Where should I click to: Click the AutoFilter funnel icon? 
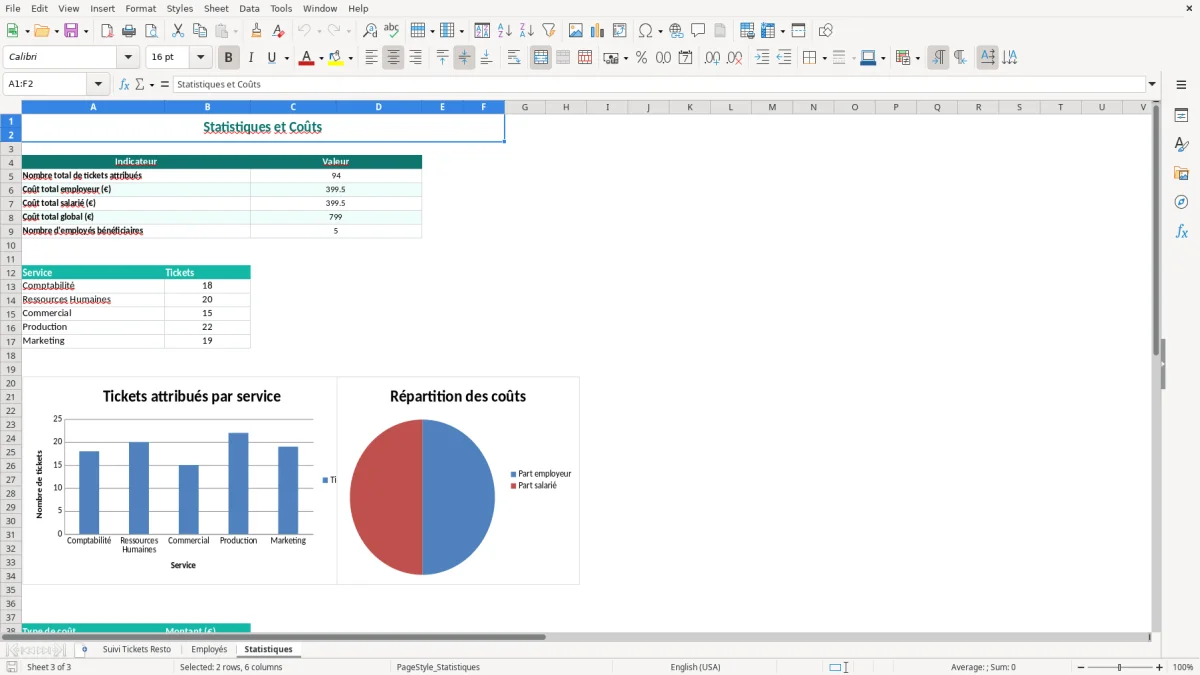point(549,31)
